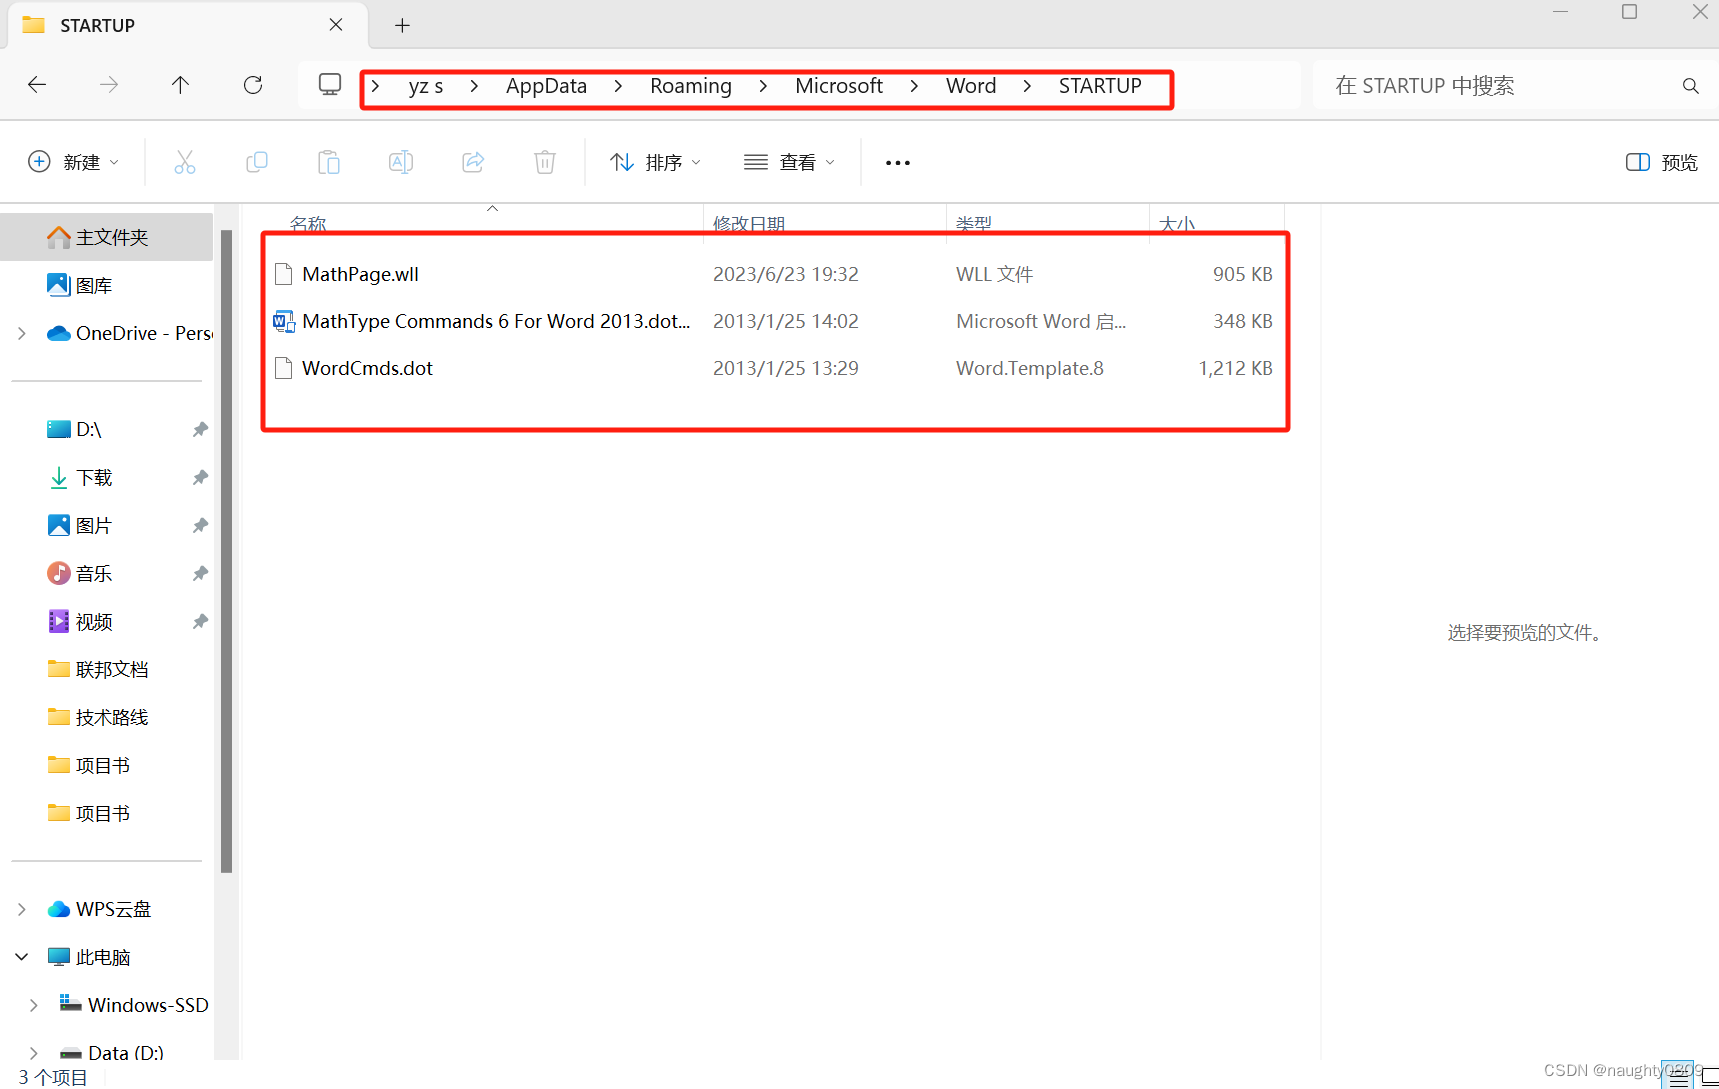This screenshot has width=1719, height=1089.
Task: Sort by 名称 column header
Action: pos(308,224)
